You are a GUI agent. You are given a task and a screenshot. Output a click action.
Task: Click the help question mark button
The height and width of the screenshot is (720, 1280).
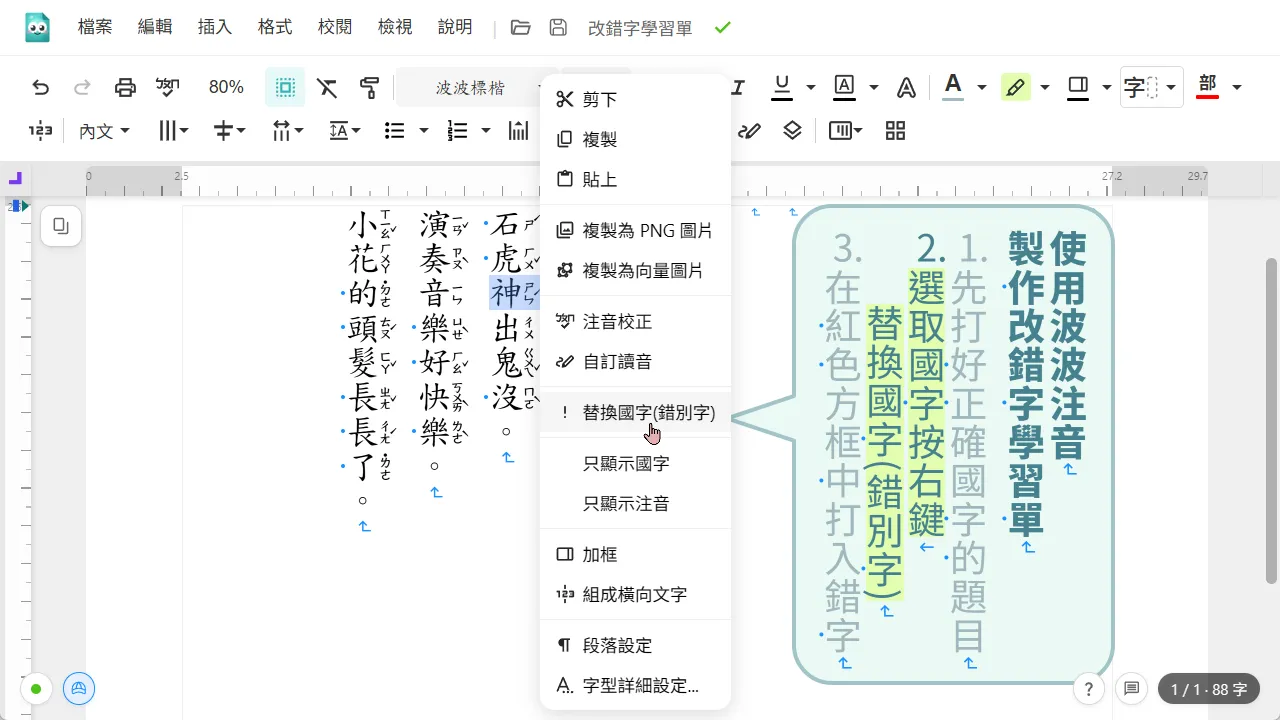click(x=1089, y=689)
